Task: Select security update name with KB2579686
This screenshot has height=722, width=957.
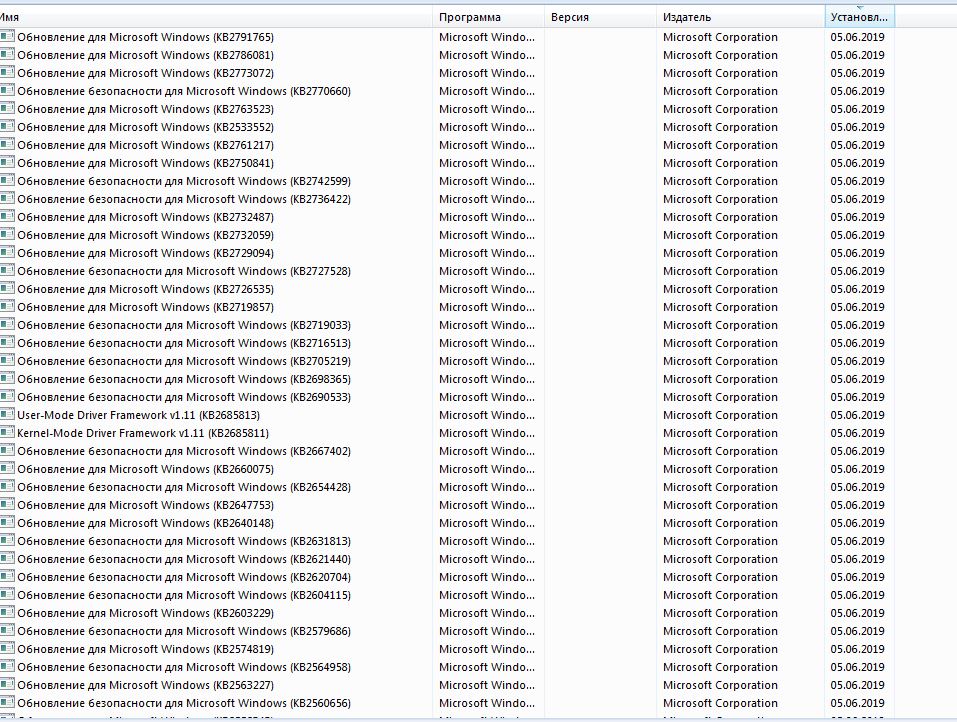Action: click(x=184, y=631)
